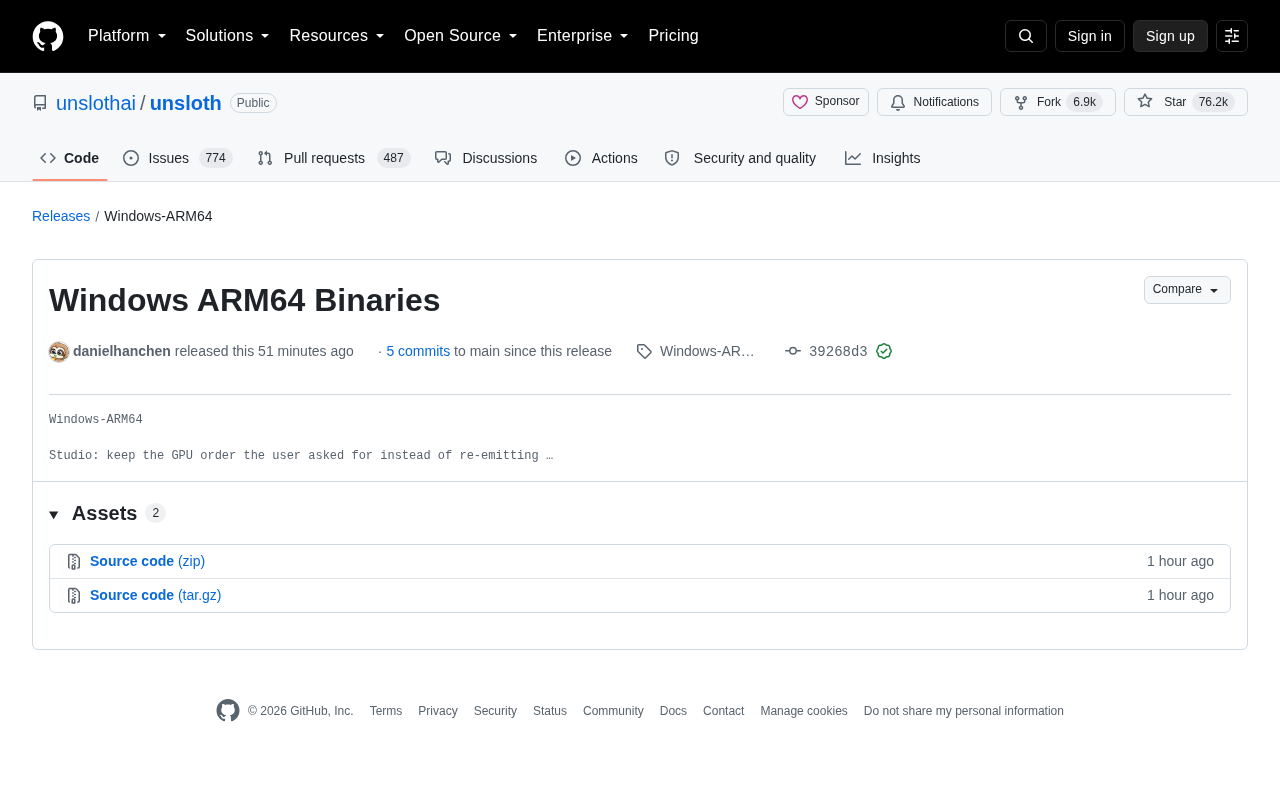
Task: Switch to the Discussions tab
Action: pos(486,158)
